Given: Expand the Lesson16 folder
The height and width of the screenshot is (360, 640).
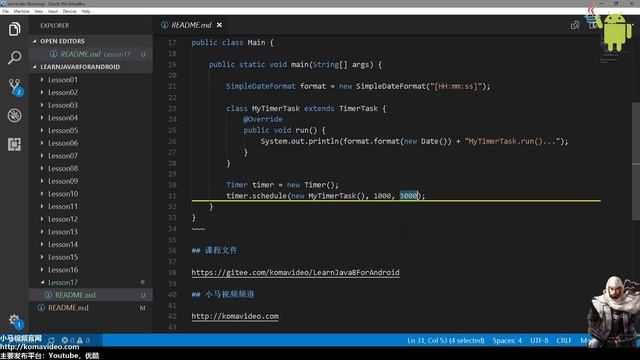Looking at the screenshot, I should tap(91, 270).
